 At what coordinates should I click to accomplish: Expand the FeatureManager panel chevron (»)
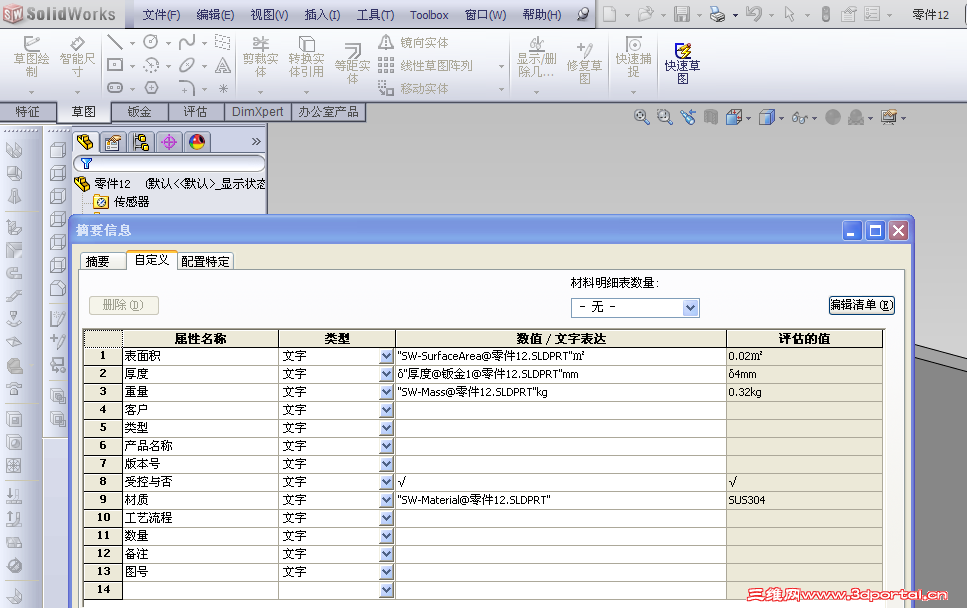[257, 142]
